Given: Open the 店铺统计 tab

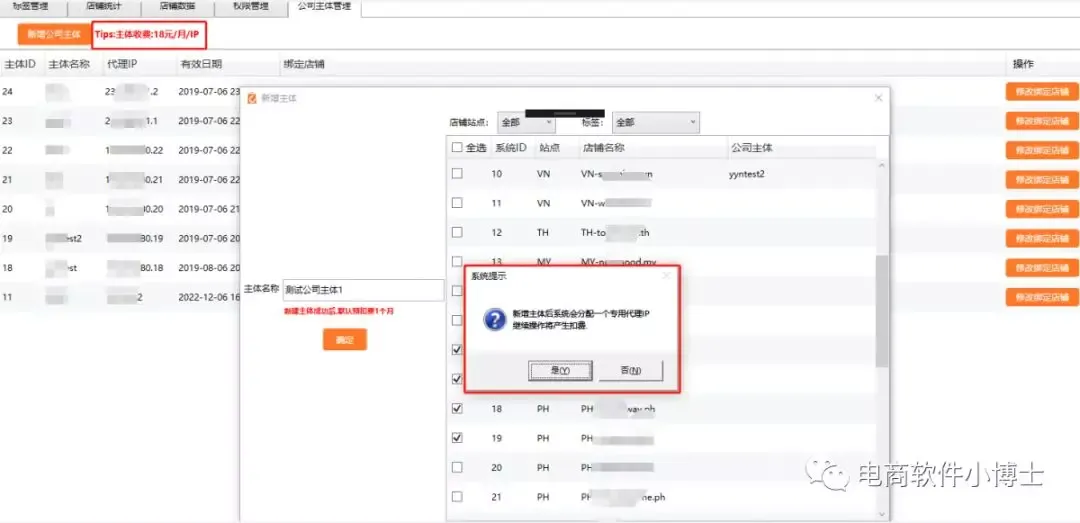Looking at the screenshot, I should pyautogui.click(x=104, y=8).
